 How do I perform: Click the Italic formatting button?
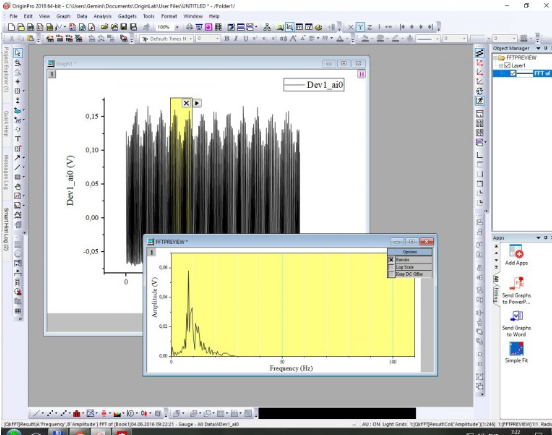(236, 39)
